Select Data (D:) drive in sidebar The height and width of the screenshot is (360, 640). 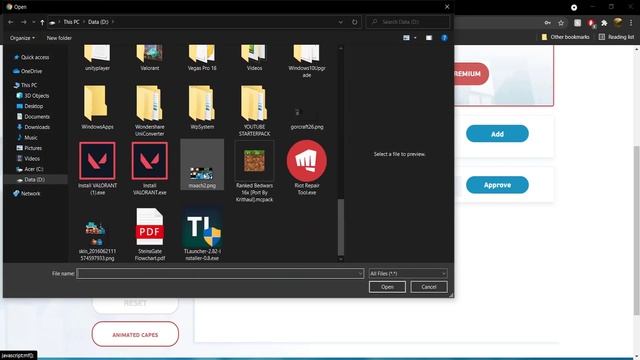pos(35,180)
